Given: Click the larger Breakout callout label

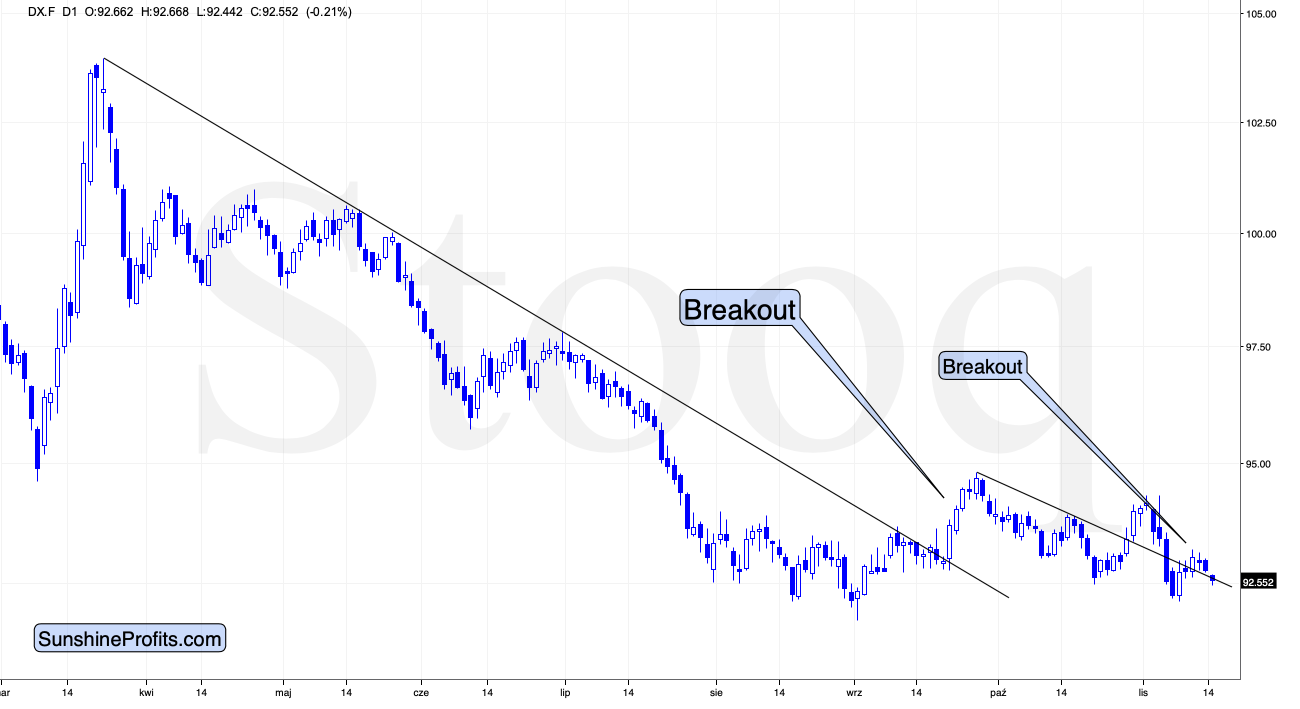Looking at the screenshot, I should point(740,308).
